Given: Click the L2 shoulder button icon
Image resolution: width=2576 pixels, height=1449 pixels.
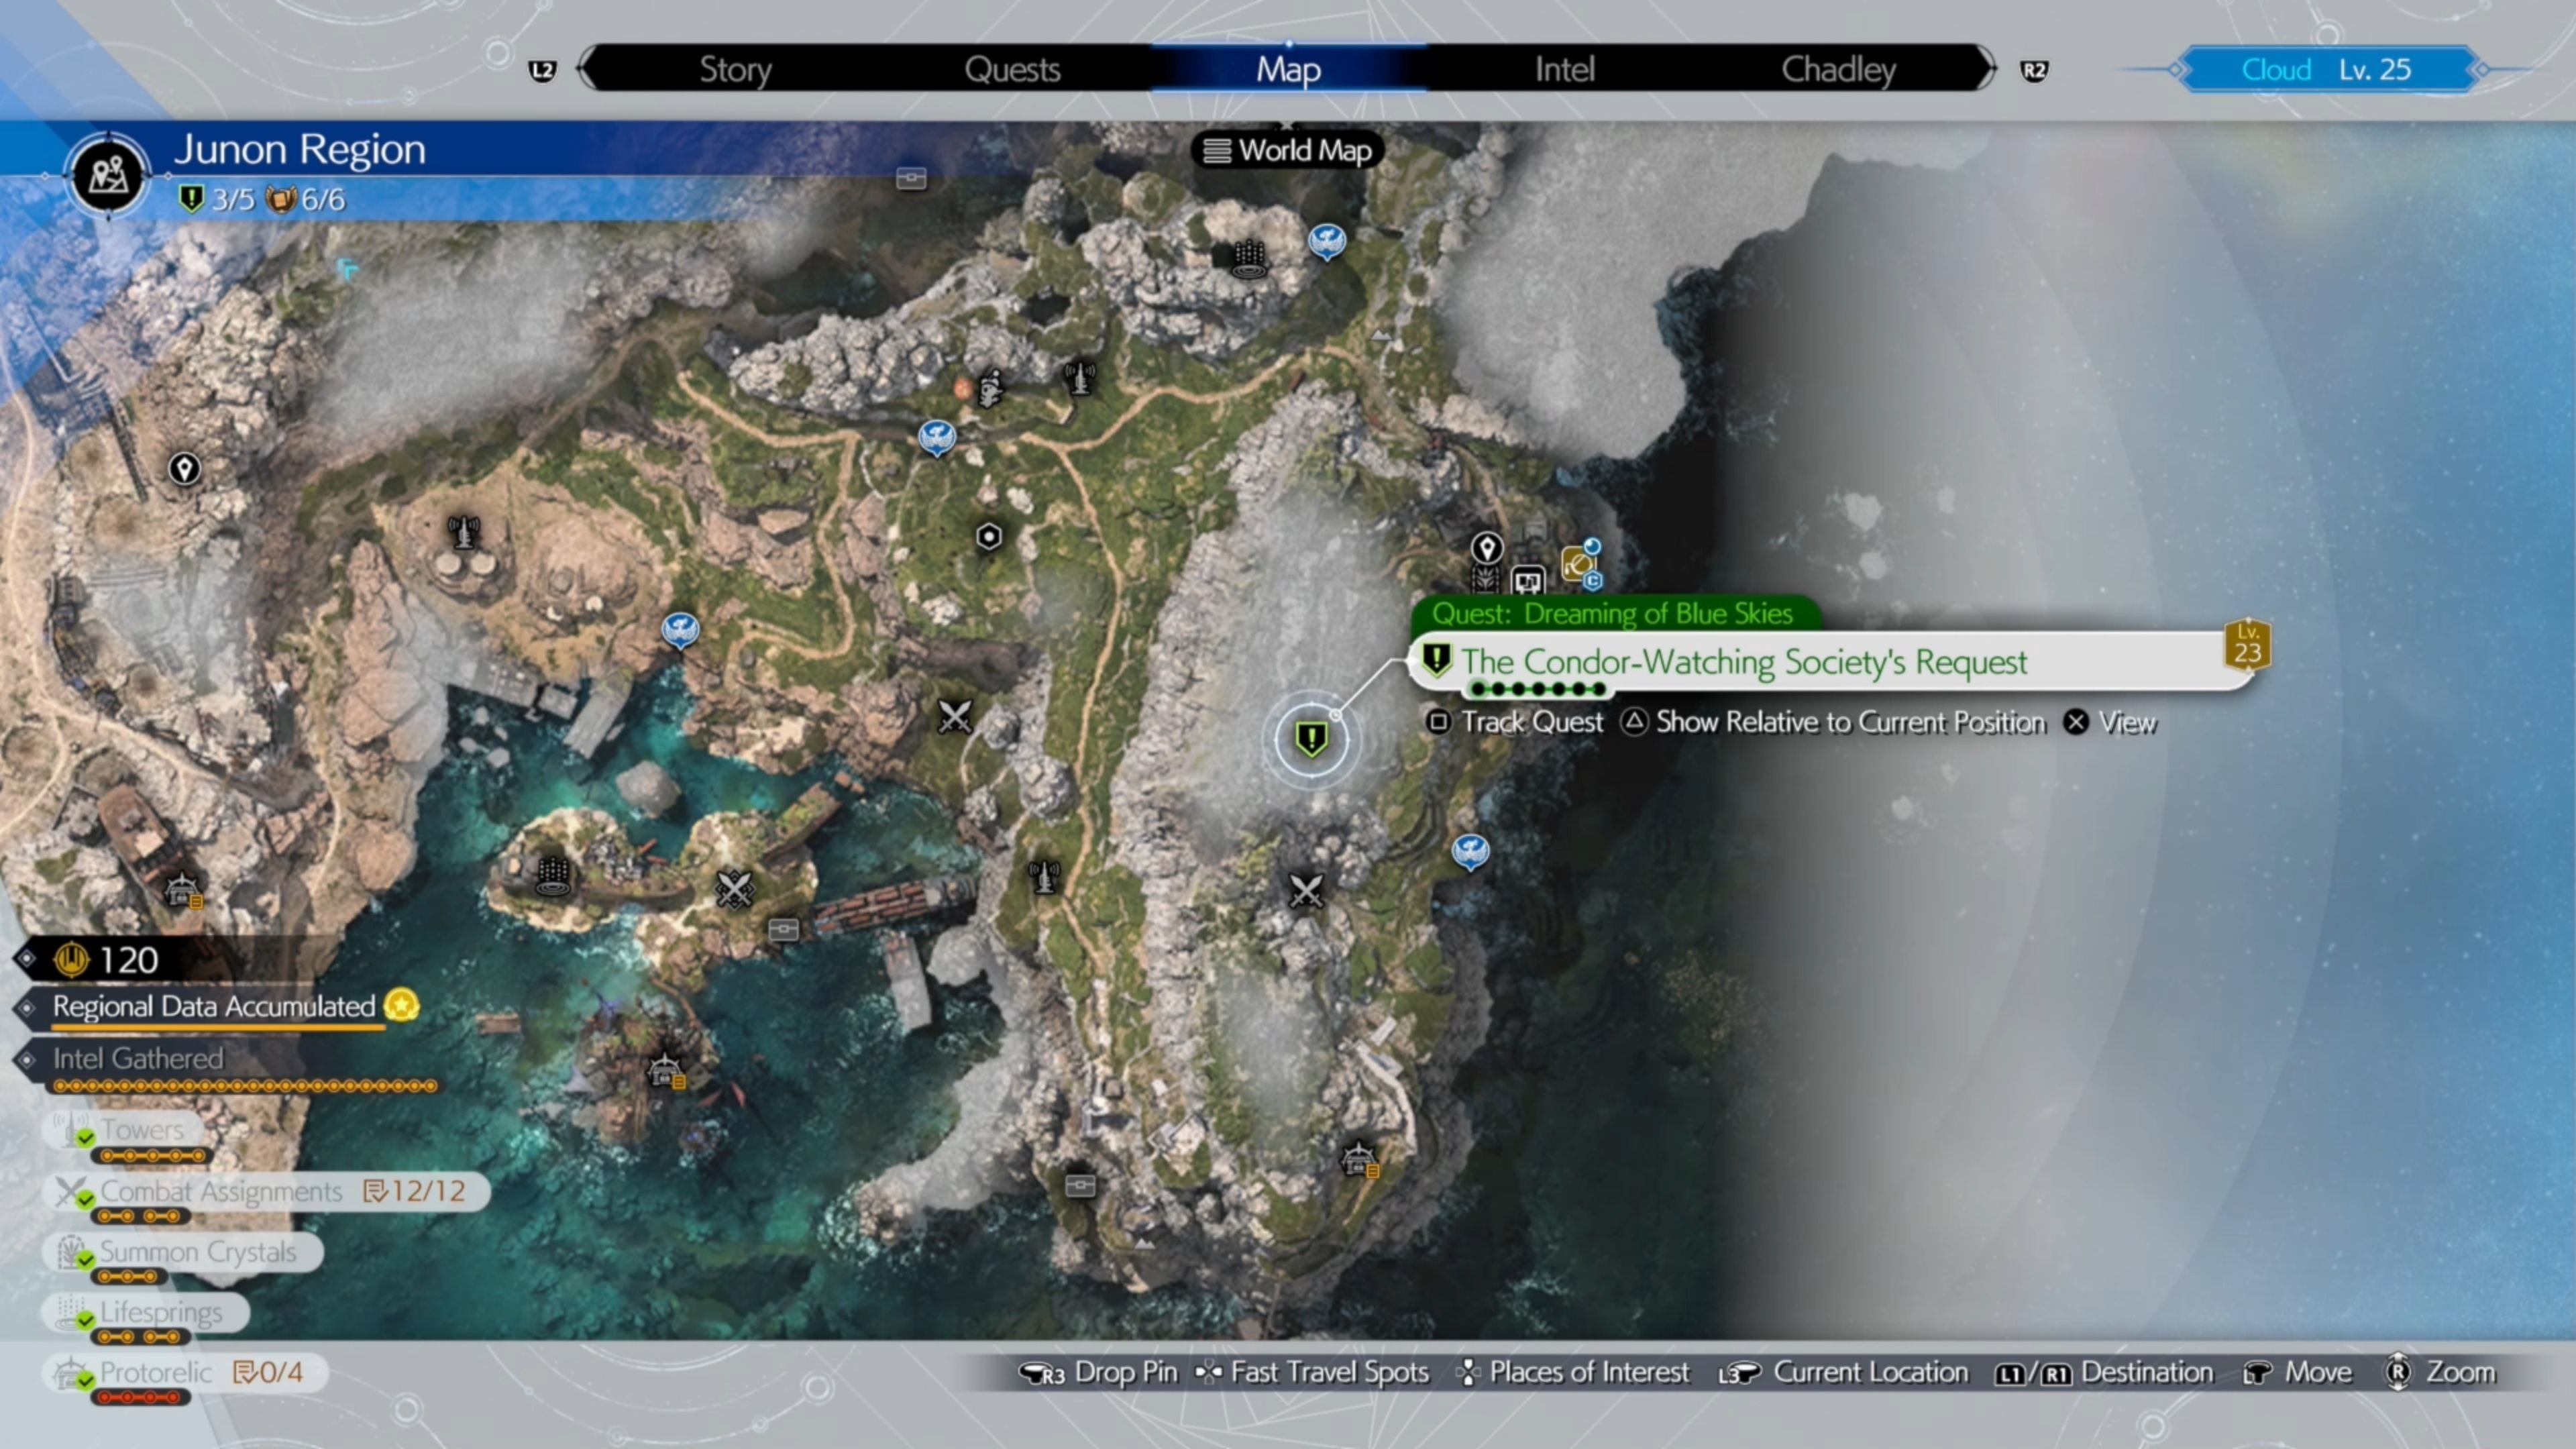Looking at the screenshot, I should pos(542,70).
